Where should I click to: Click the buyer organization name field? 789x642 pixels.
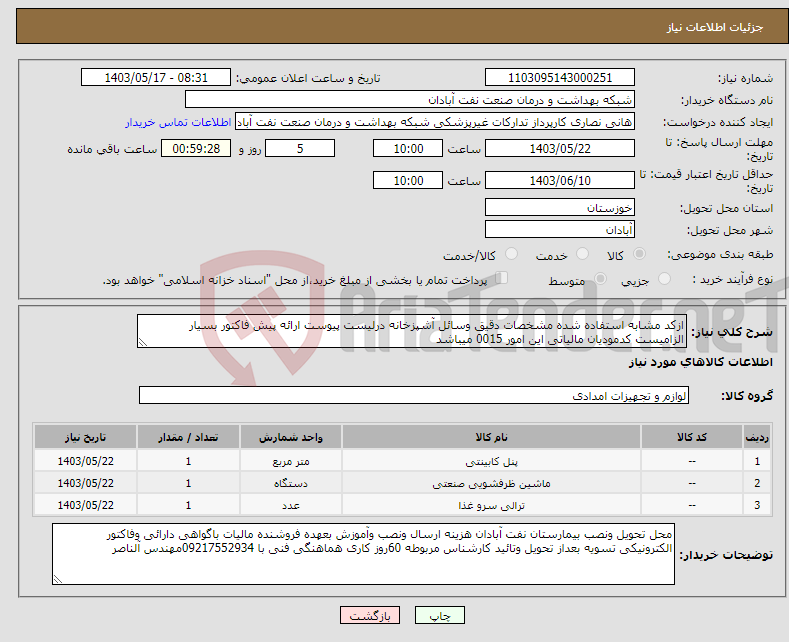pos(410,100)
